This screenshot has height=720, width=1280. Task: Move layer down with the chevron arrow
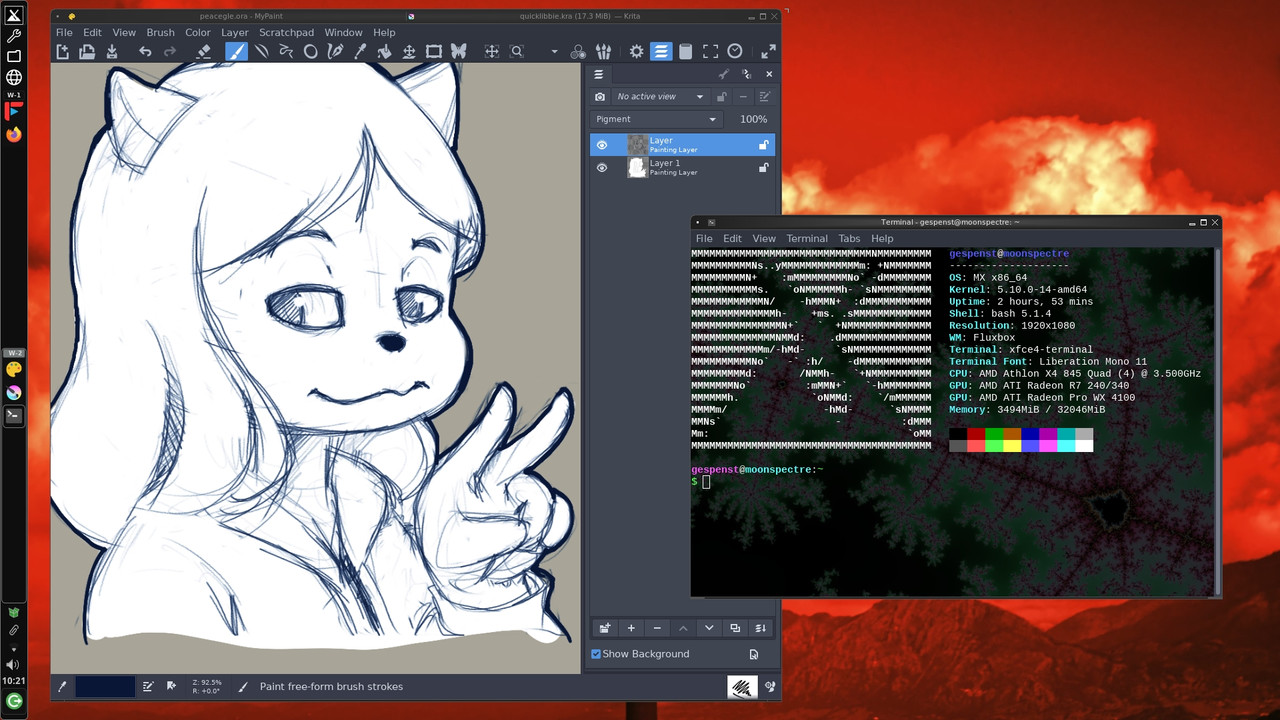point(709,628)
